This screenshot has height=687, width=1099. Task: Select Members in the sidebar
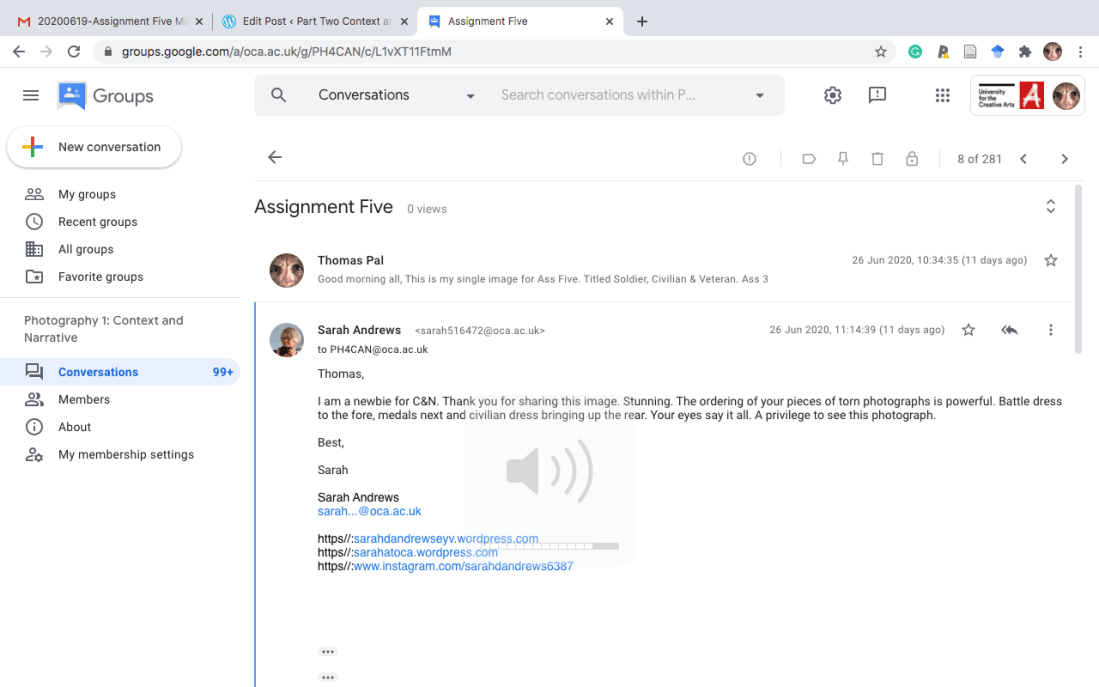click(84, 399)
